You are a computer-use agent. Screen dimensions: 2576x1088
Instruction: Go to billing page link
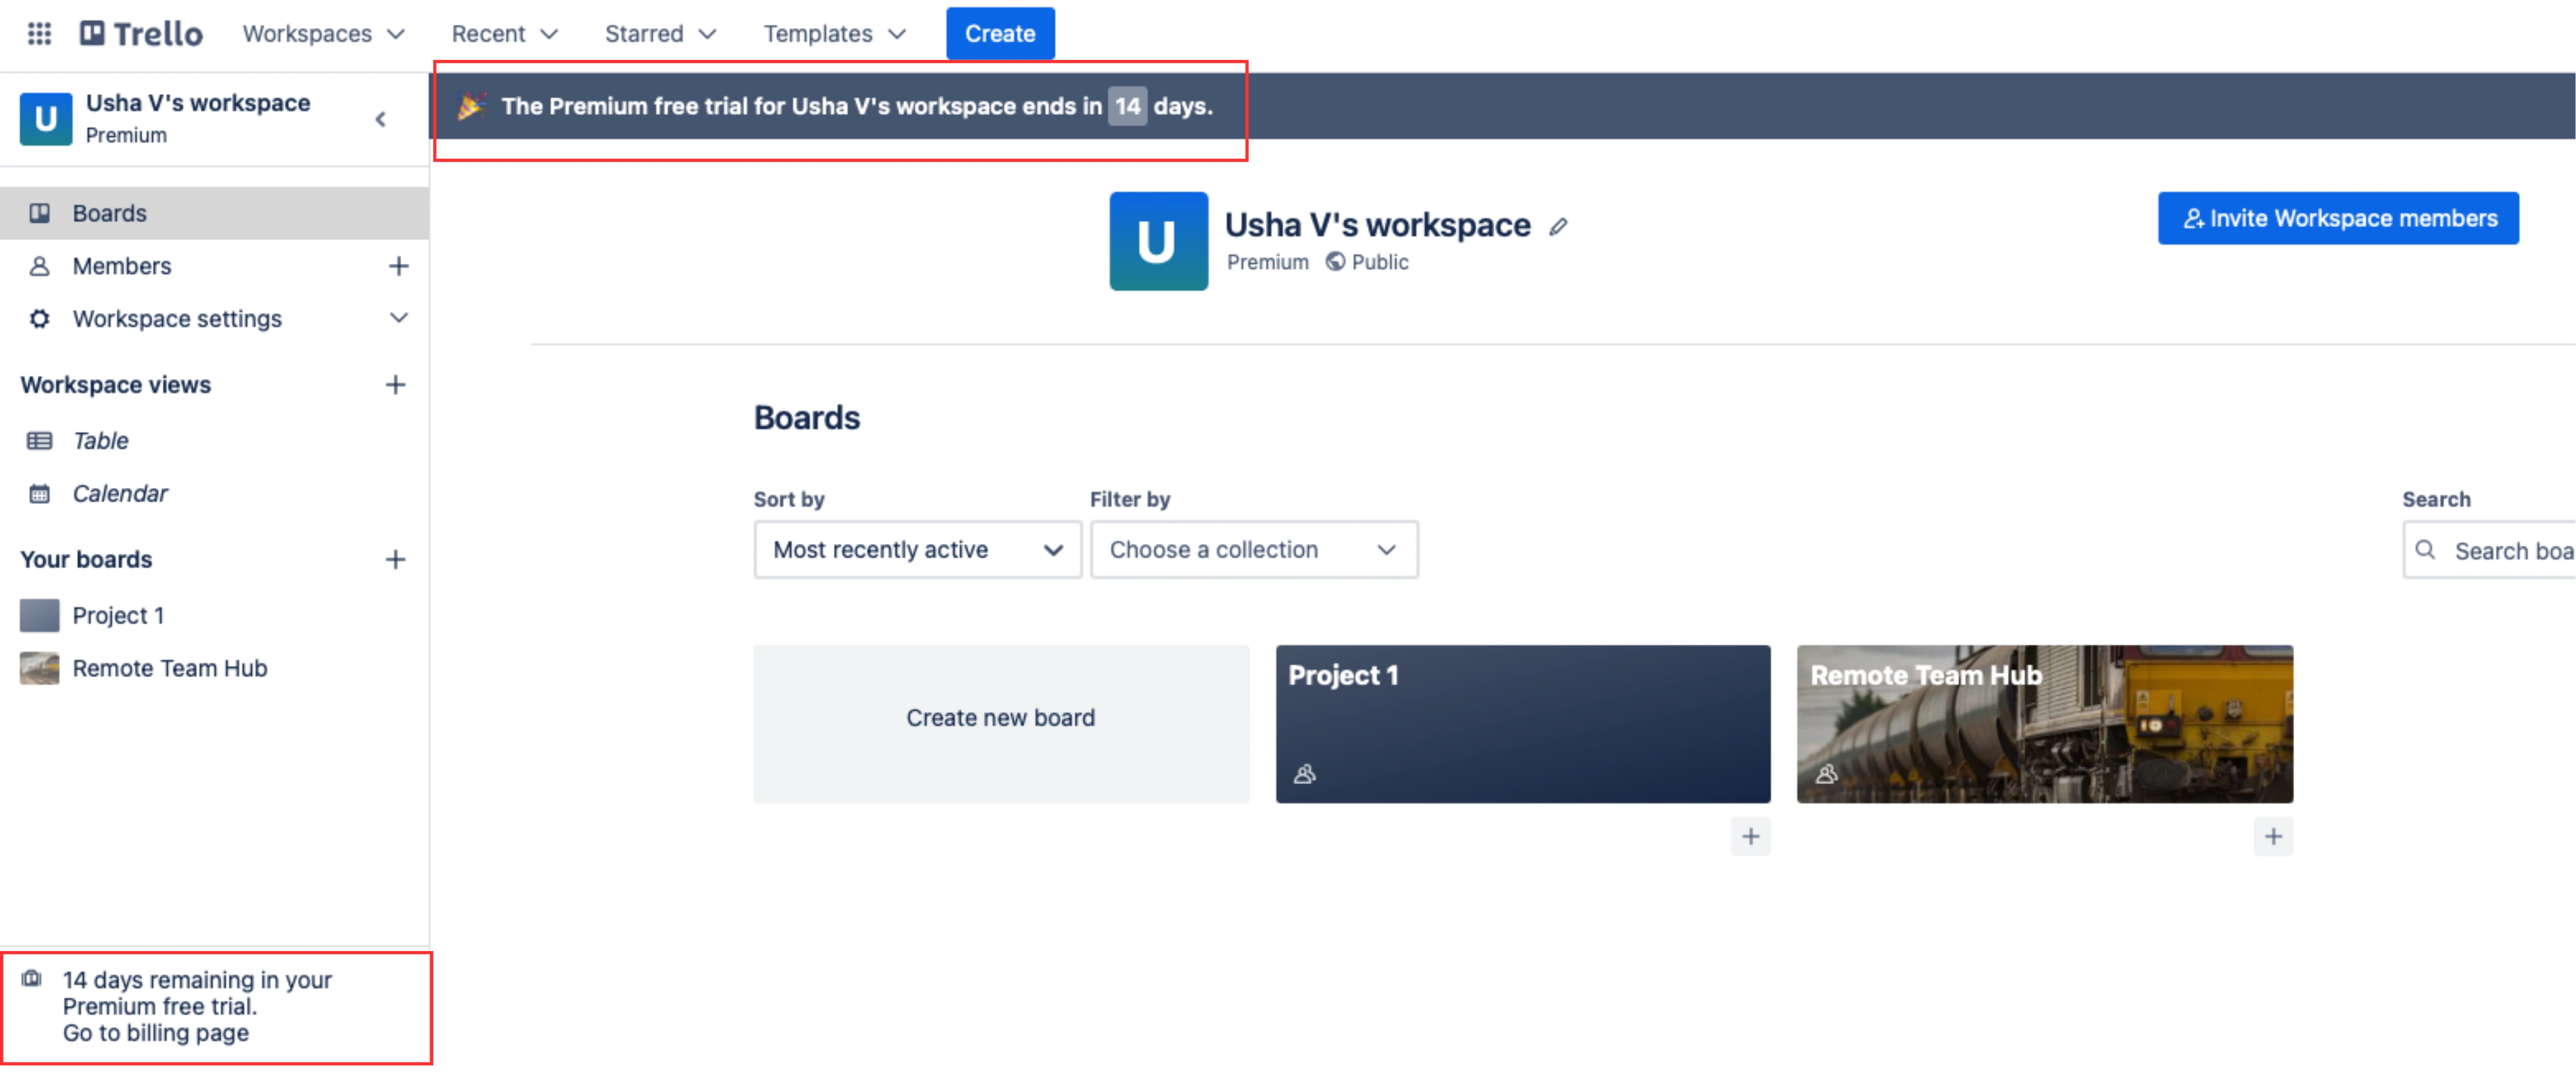pyautogui.click(x=155, y=1033)
